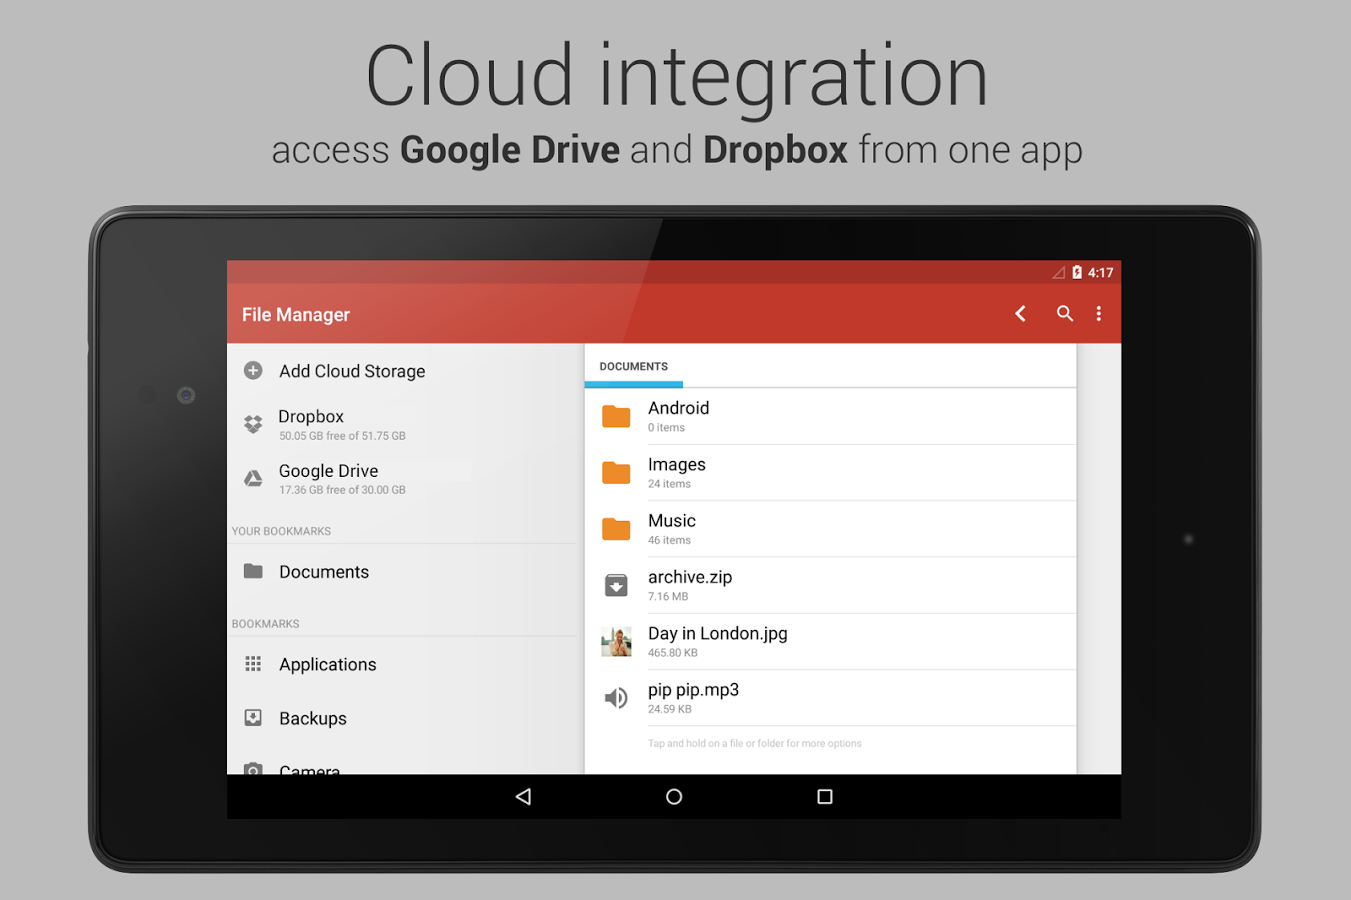
Task: Open the Dropbox storage entry
Action: tap(405, 425)
